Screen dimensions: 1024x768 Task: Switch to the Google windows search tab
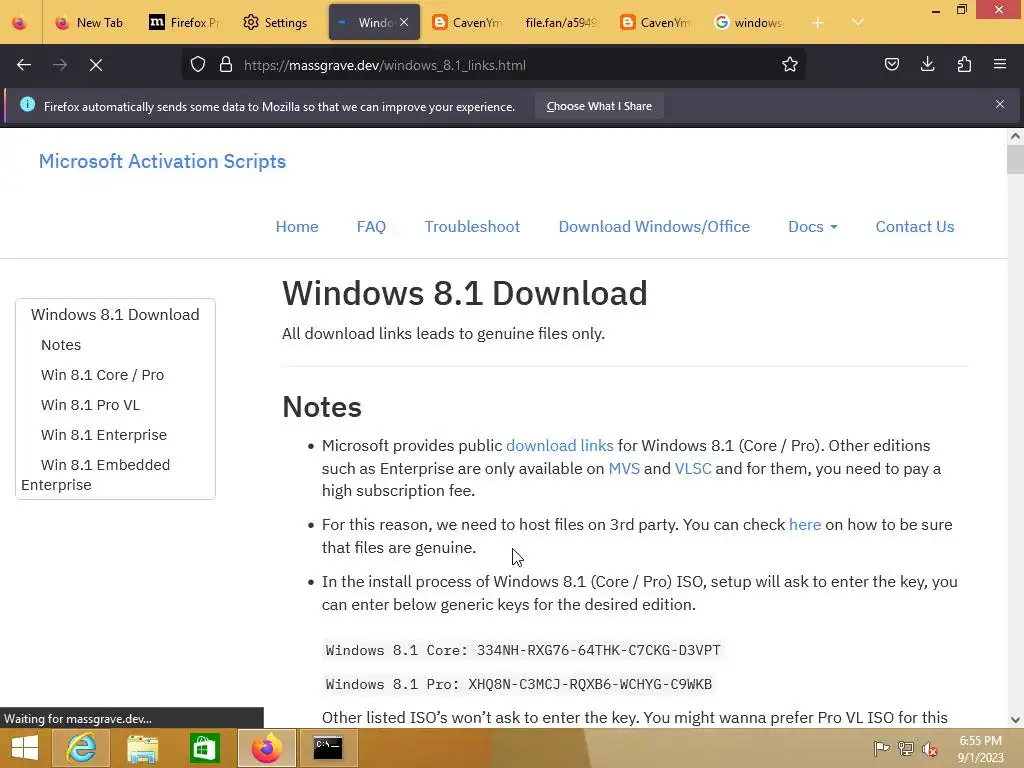coord(748,22)
